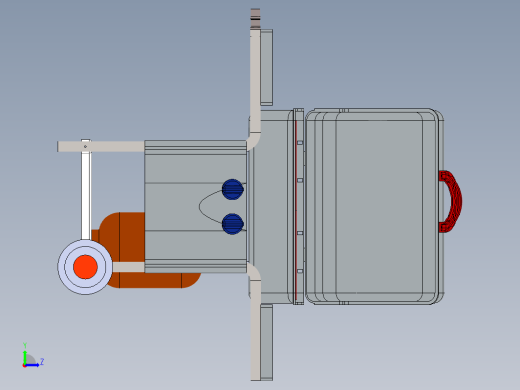Click the grey block holding the blue knobs
Screen dimensions: 520x390
pos(196,207)
